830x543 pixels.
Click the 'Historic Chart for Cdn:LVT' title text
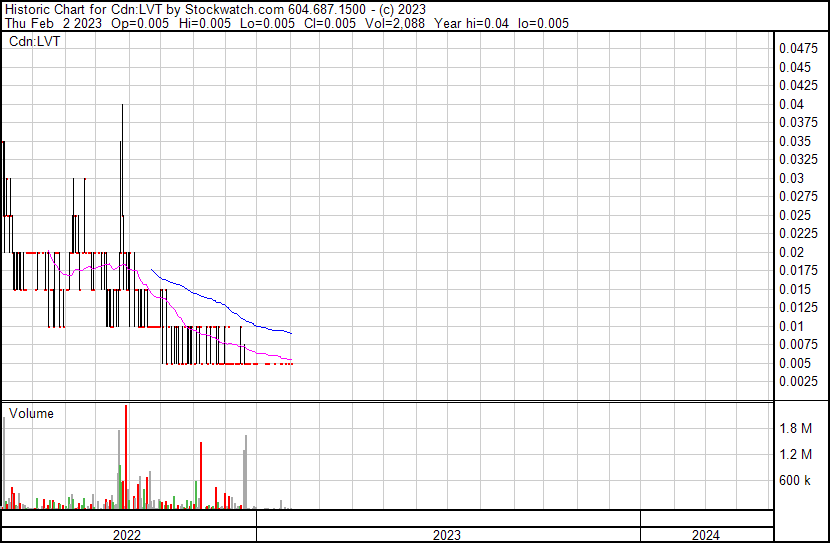pos(84,10)
